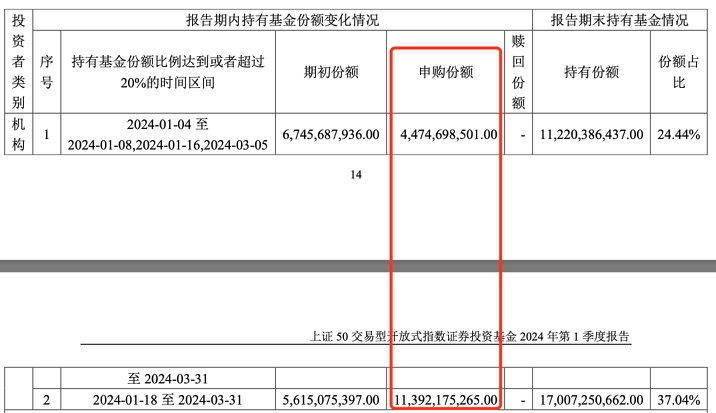Select report title 上证50交易型开放式指数证券投资基金

pos(412,337)
